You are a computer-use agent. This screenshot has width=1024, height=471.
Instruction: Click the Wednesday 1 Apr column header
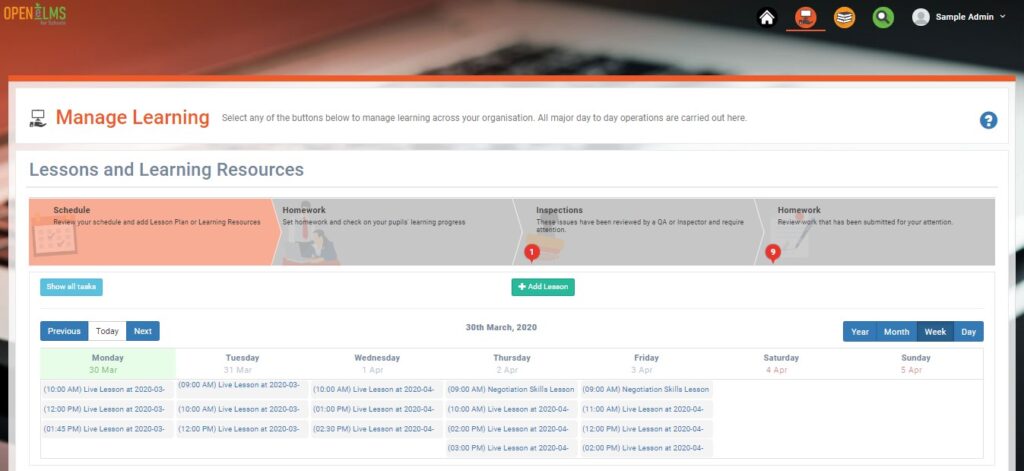pyautogui.click(x=377, y=364)
